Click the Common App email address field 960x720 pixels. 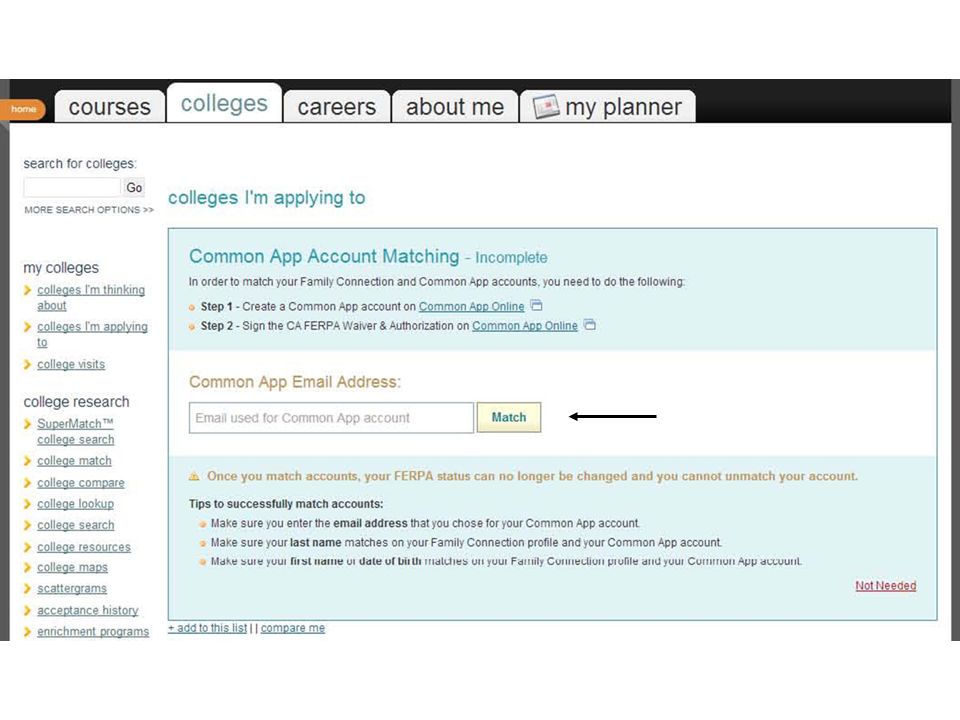tap(331, 418)
